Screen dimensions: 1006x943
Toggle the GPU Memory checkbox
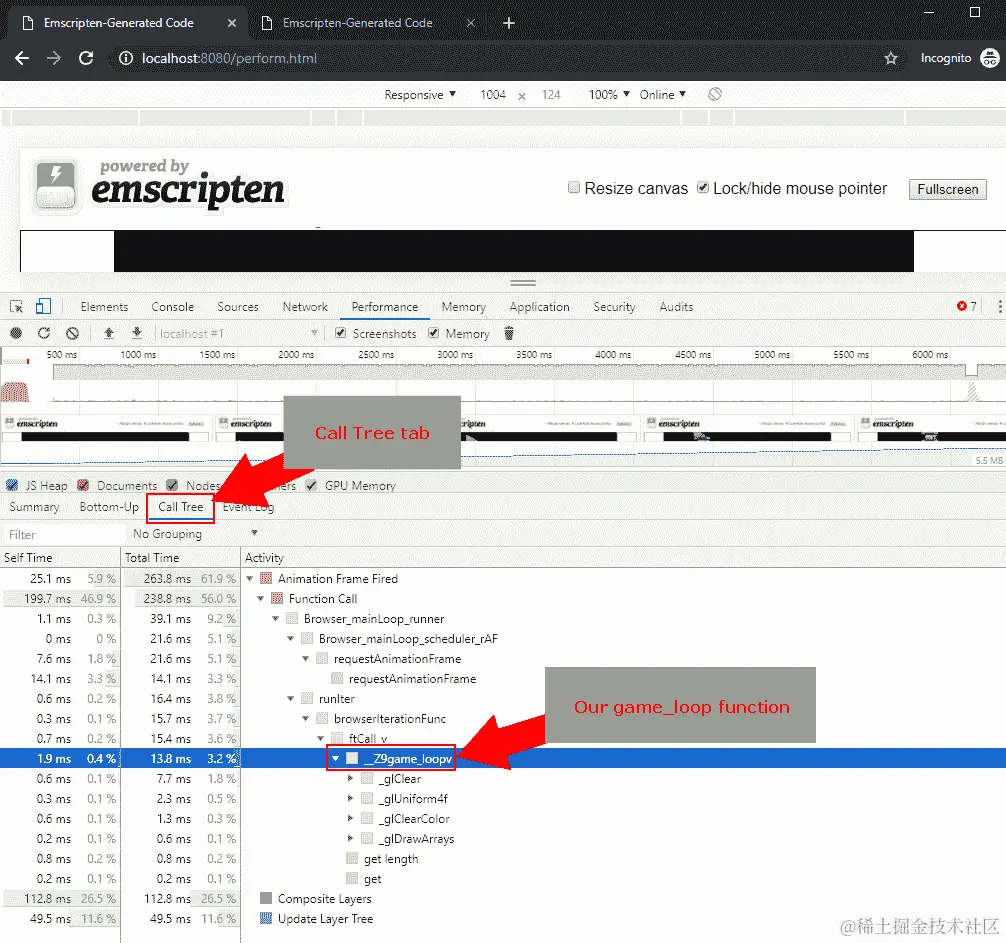(311, 485)
